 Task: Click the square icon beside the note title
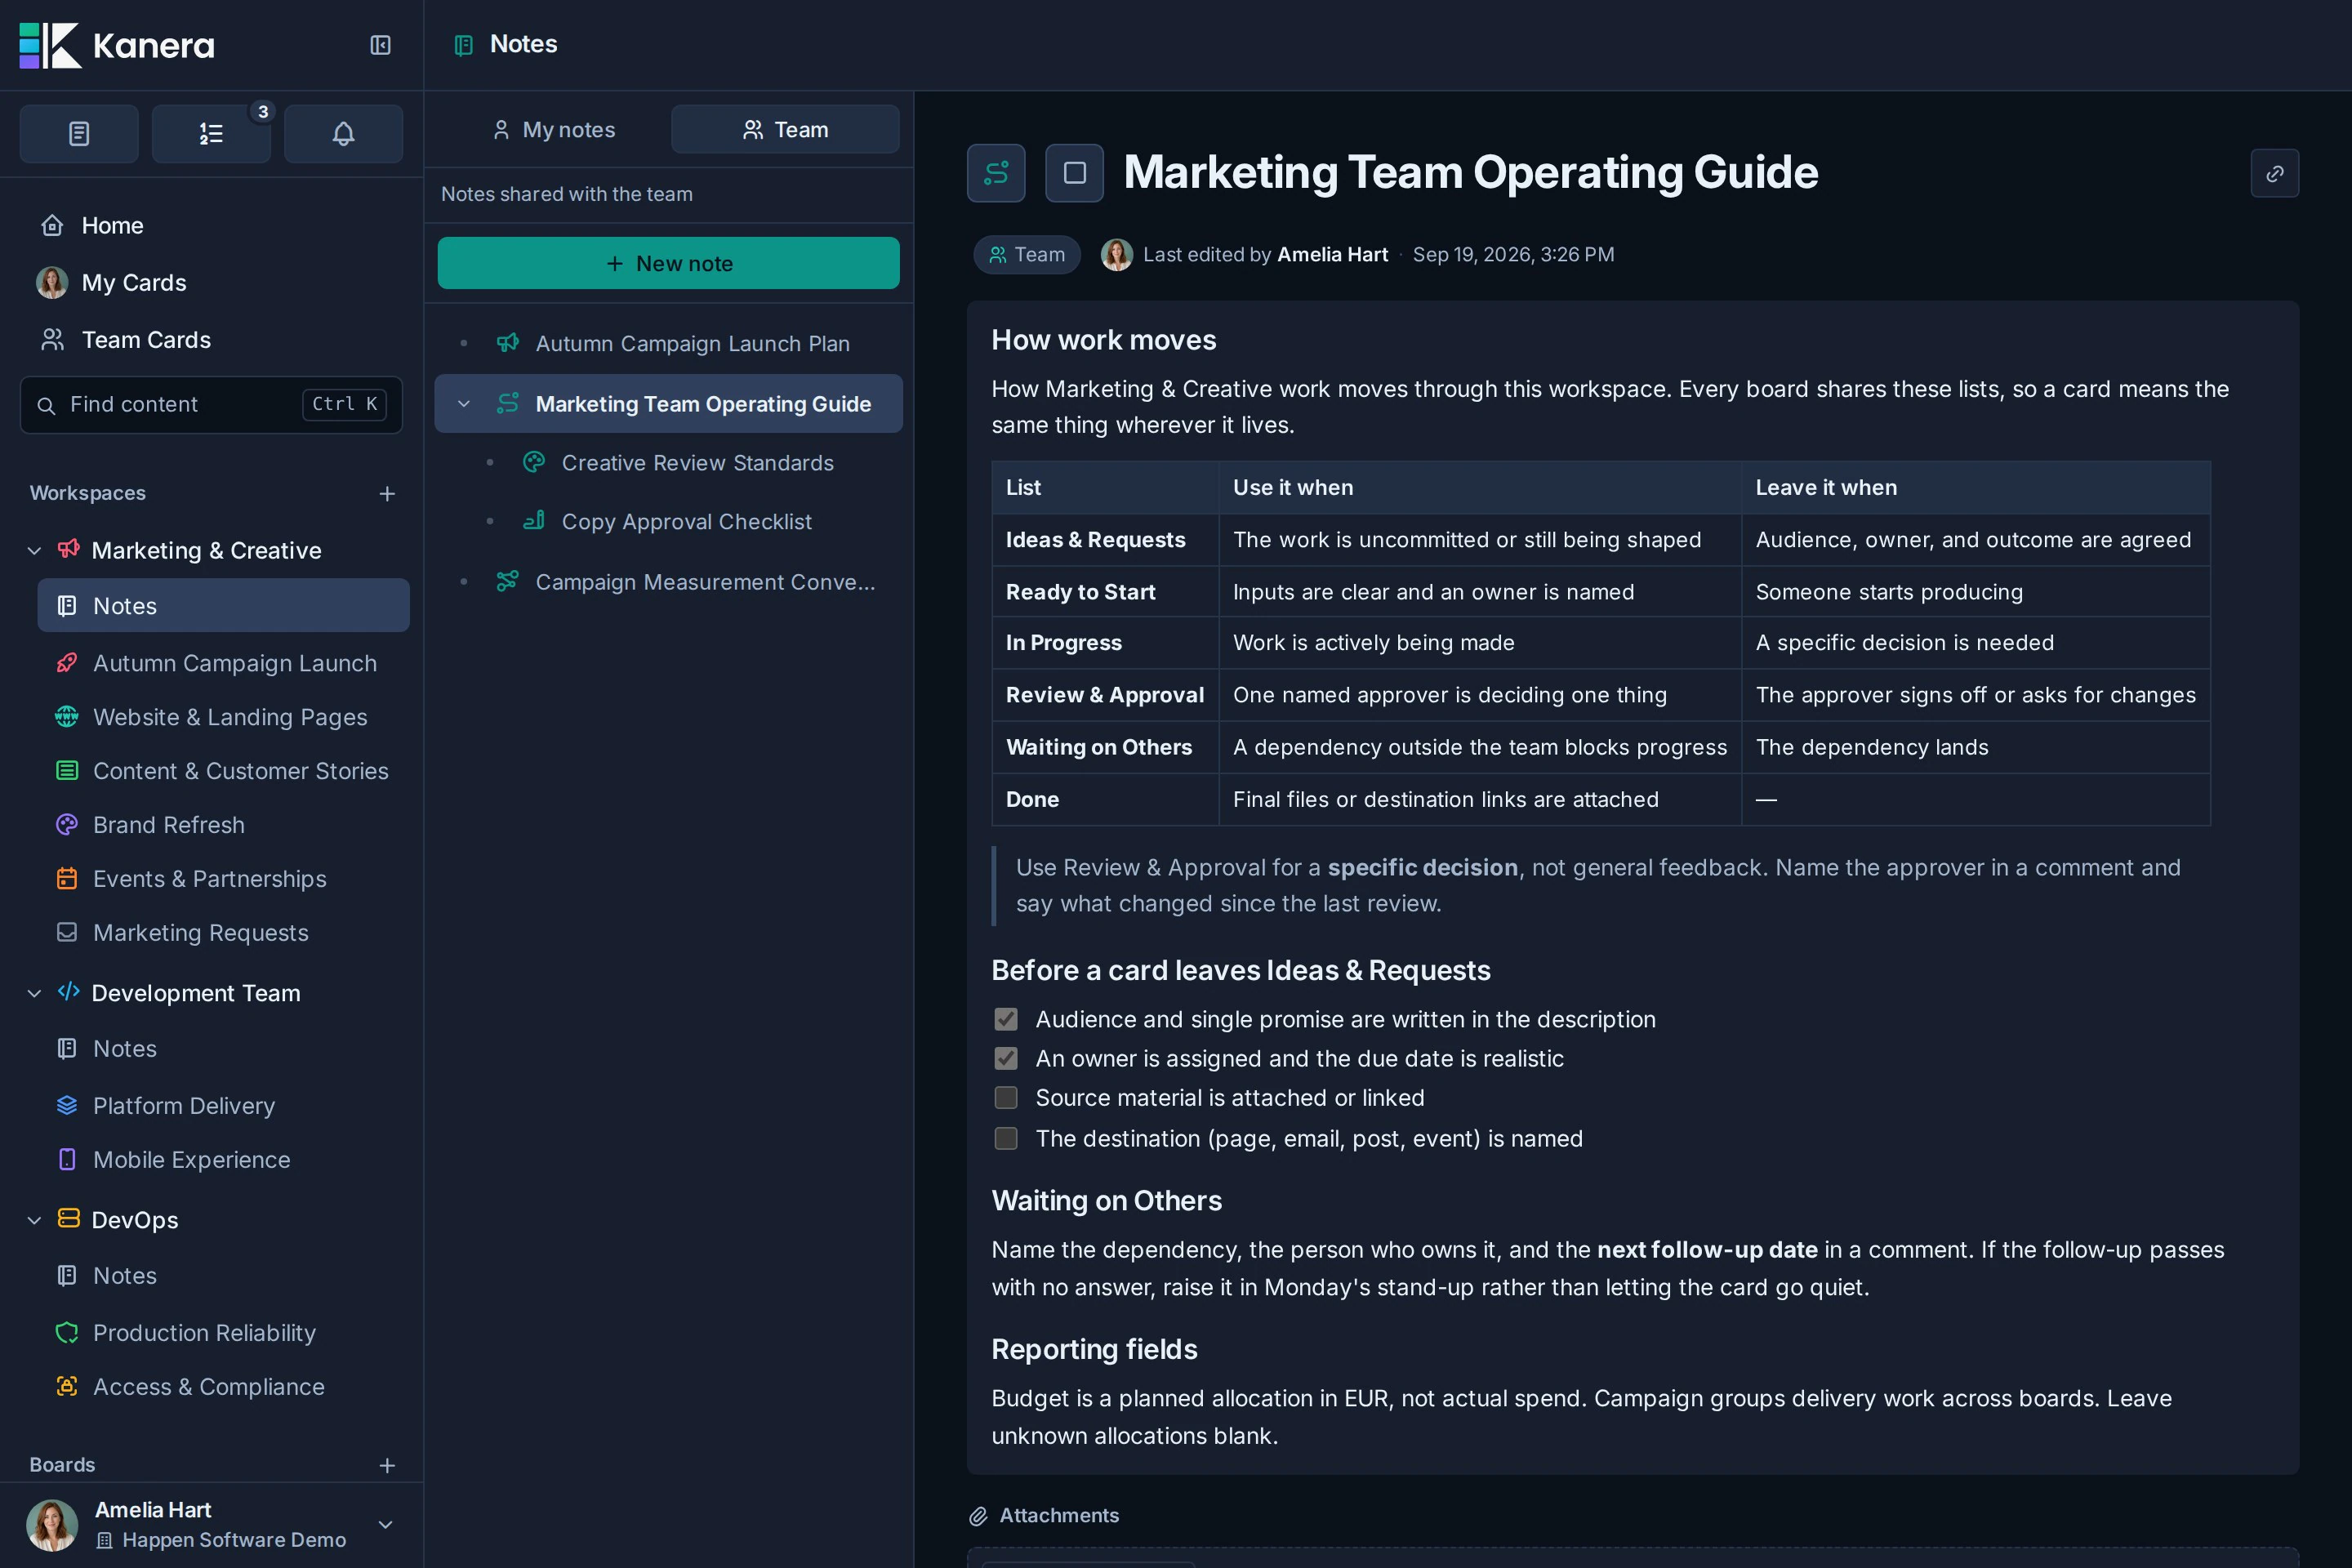(1074, 173)
